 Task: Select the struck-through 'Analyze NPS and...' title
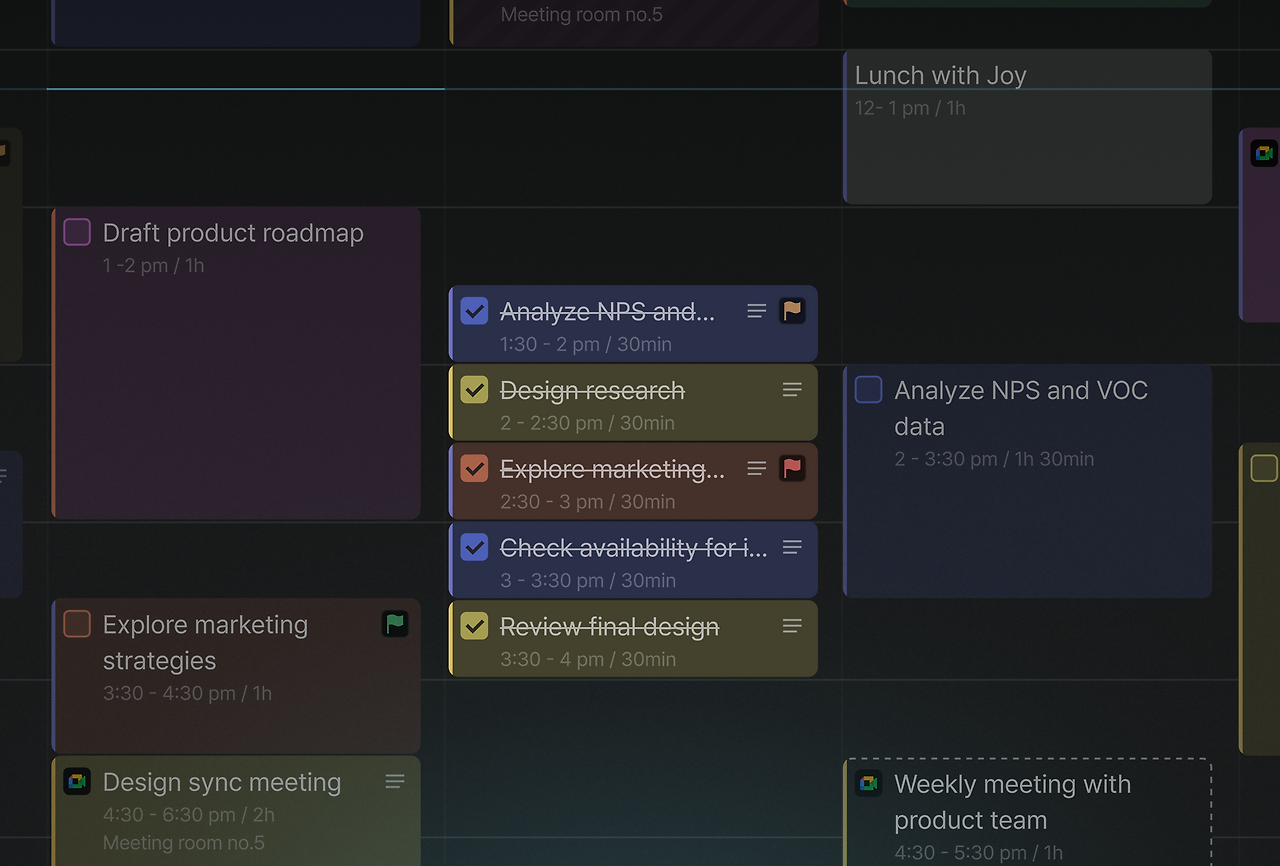(607, 312)
